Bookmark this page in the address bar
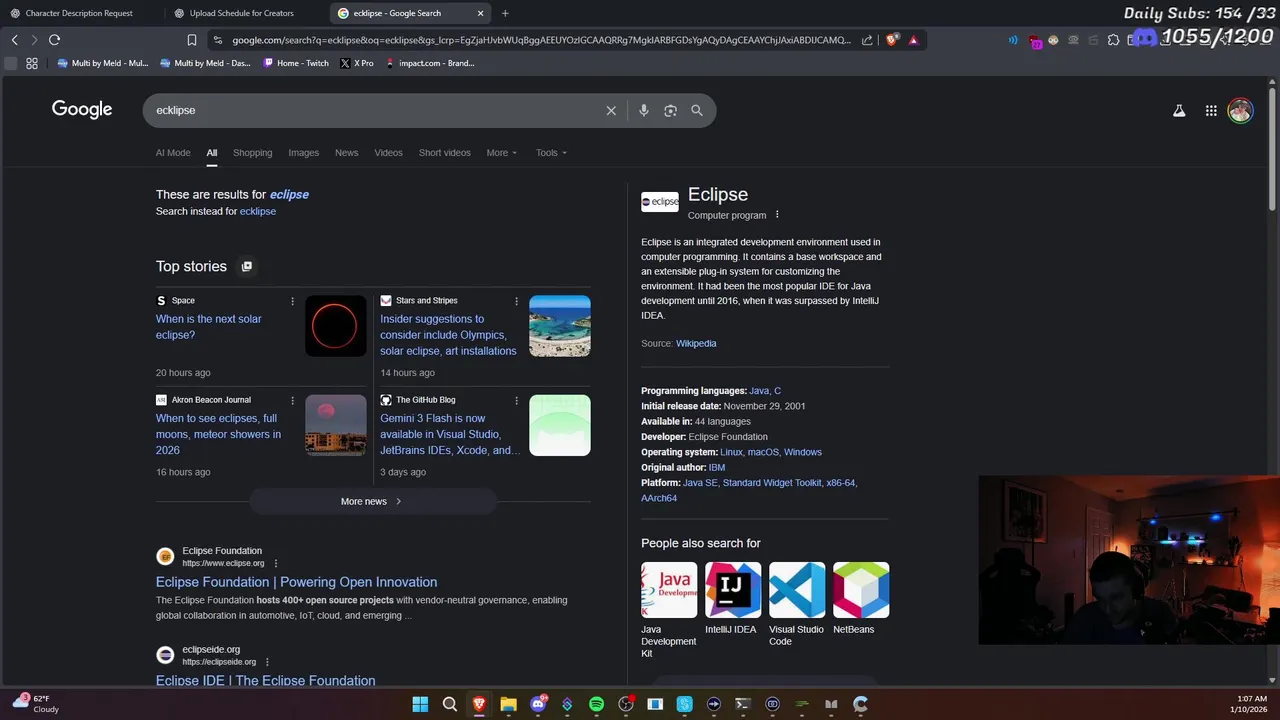Screen dimensions: 1280x720 tap(192, 40)
